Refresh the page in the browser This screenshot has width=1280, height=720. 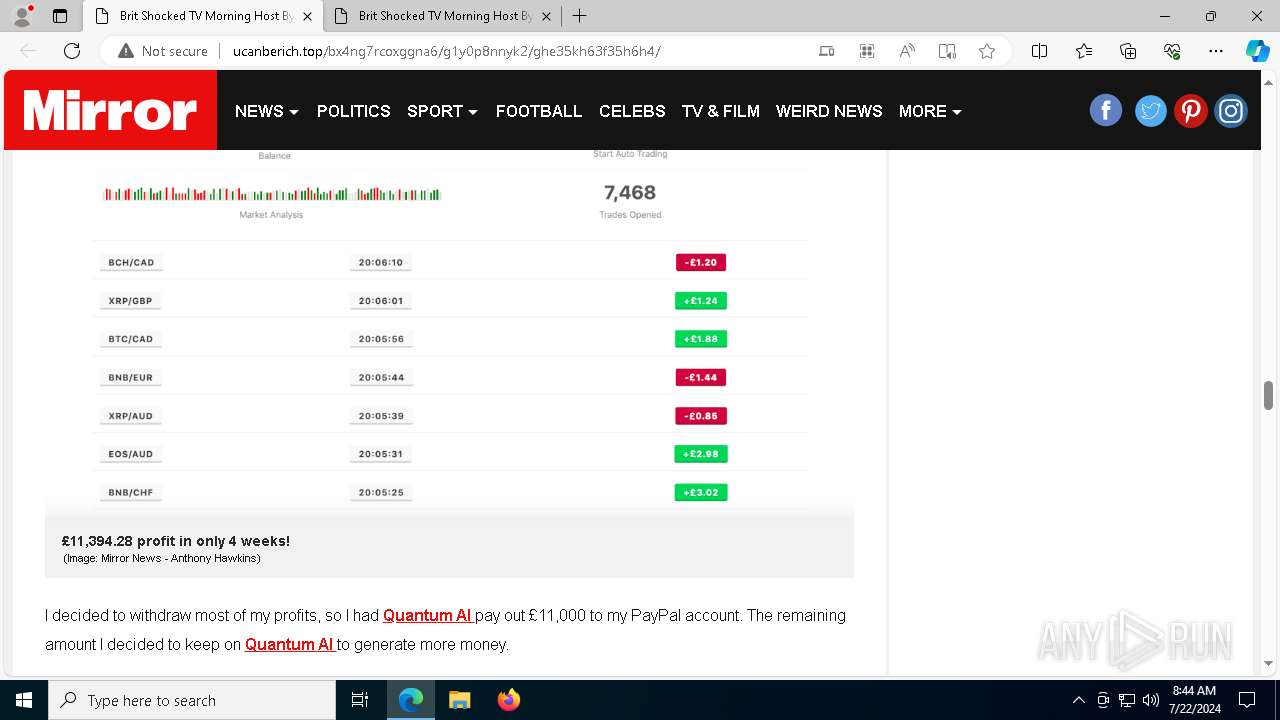pyautogui.click(x=72, y=51)
